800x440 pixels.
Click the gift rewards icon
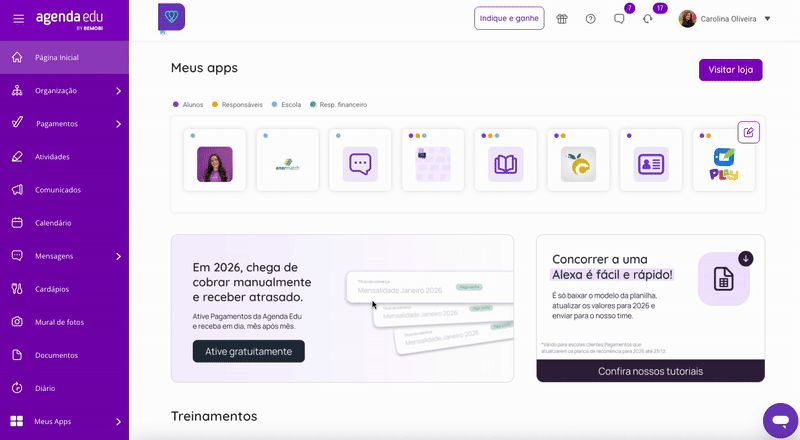click(x=562, y=19)
